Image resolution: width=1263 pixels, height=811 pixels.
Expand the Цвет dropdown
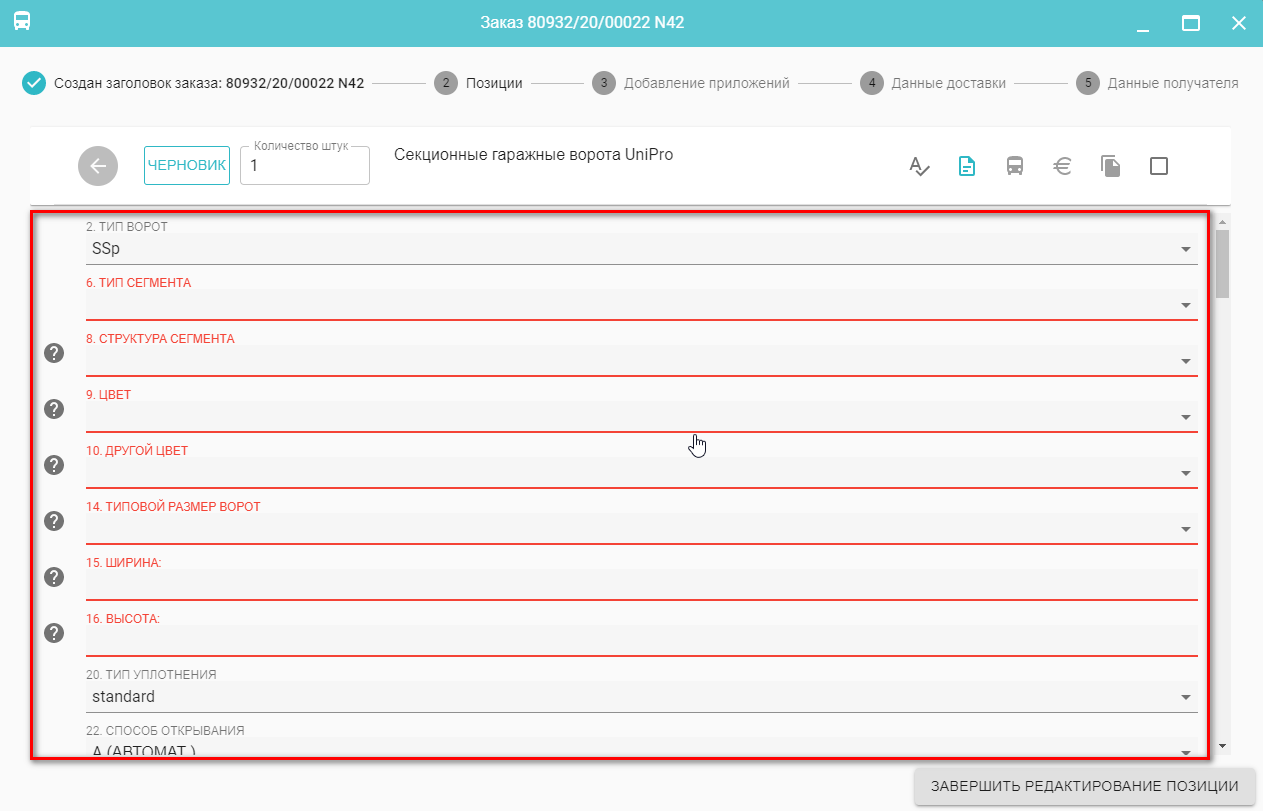pos(1185,417)
